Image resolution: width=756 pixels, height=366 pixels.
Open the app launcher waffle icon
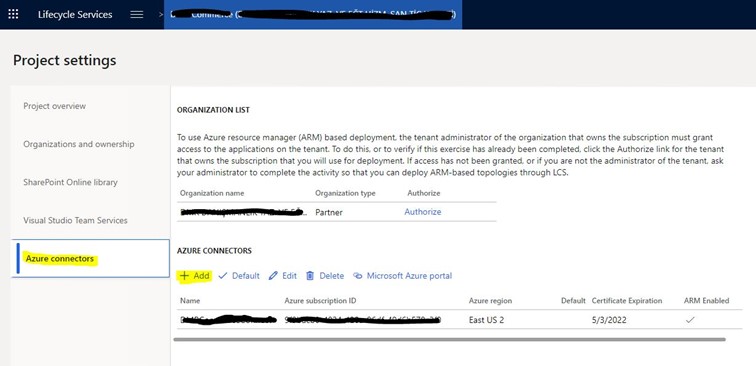14,14
